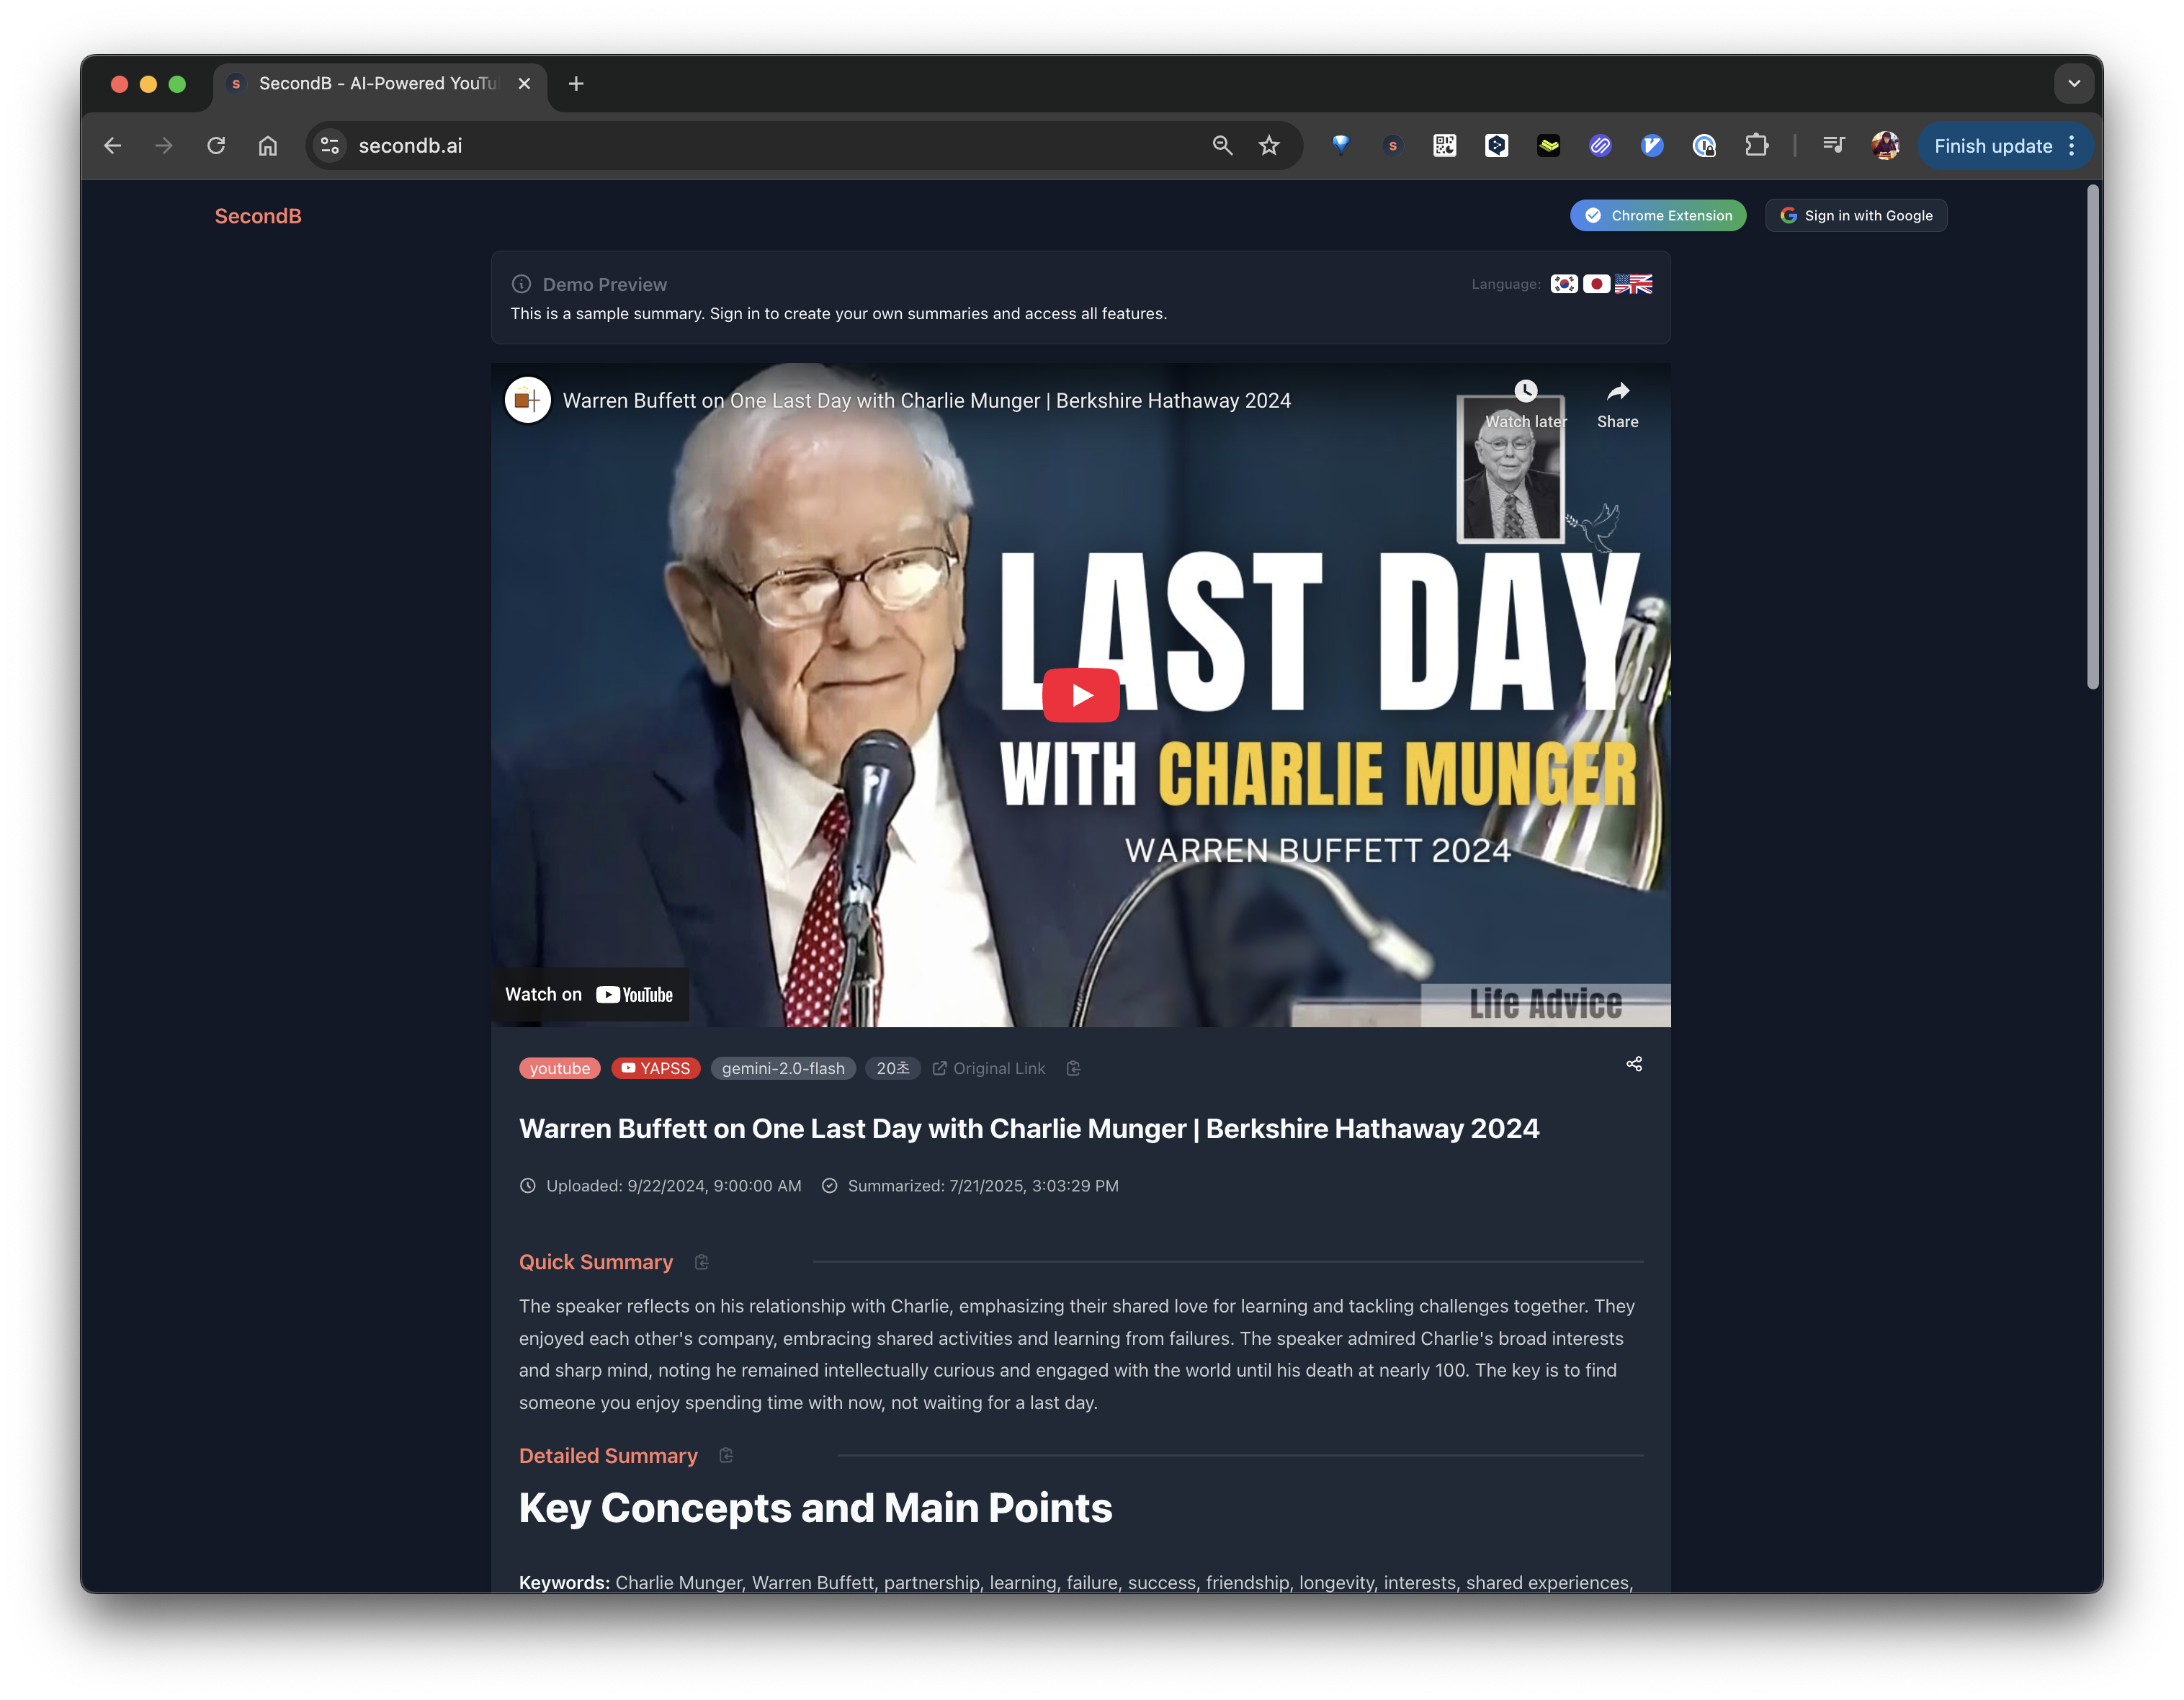Screen dimensions: 2184x1700
Task: Bookmark this page with the star icon
Action: [x=1269, y=146]
